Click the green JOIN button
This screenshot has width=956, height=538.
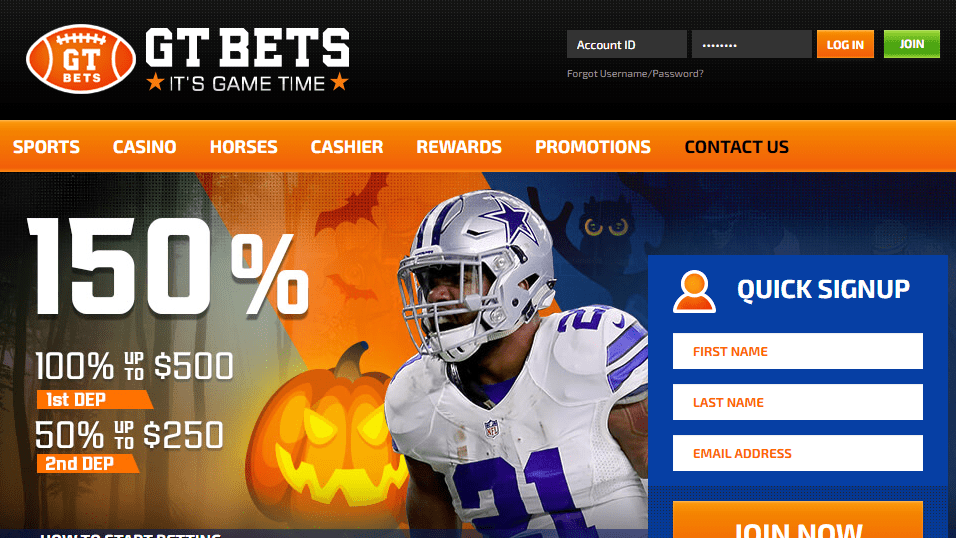[x=911, y=45]
